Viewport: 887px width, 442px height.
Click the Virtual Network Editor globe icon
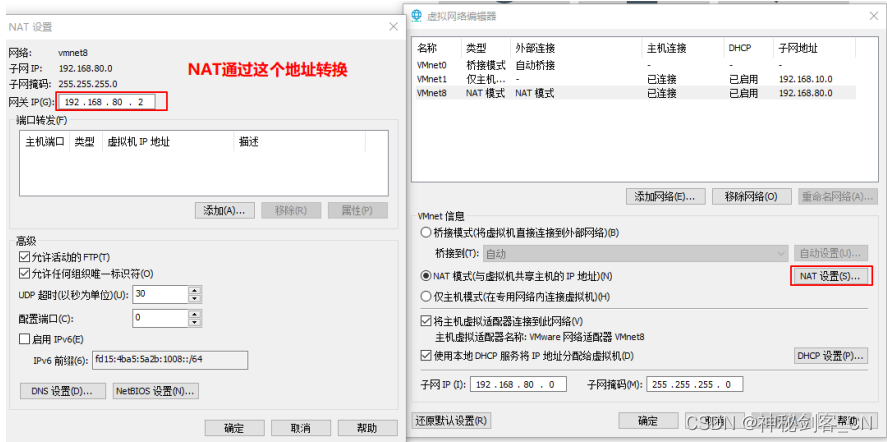click(417, 15)
